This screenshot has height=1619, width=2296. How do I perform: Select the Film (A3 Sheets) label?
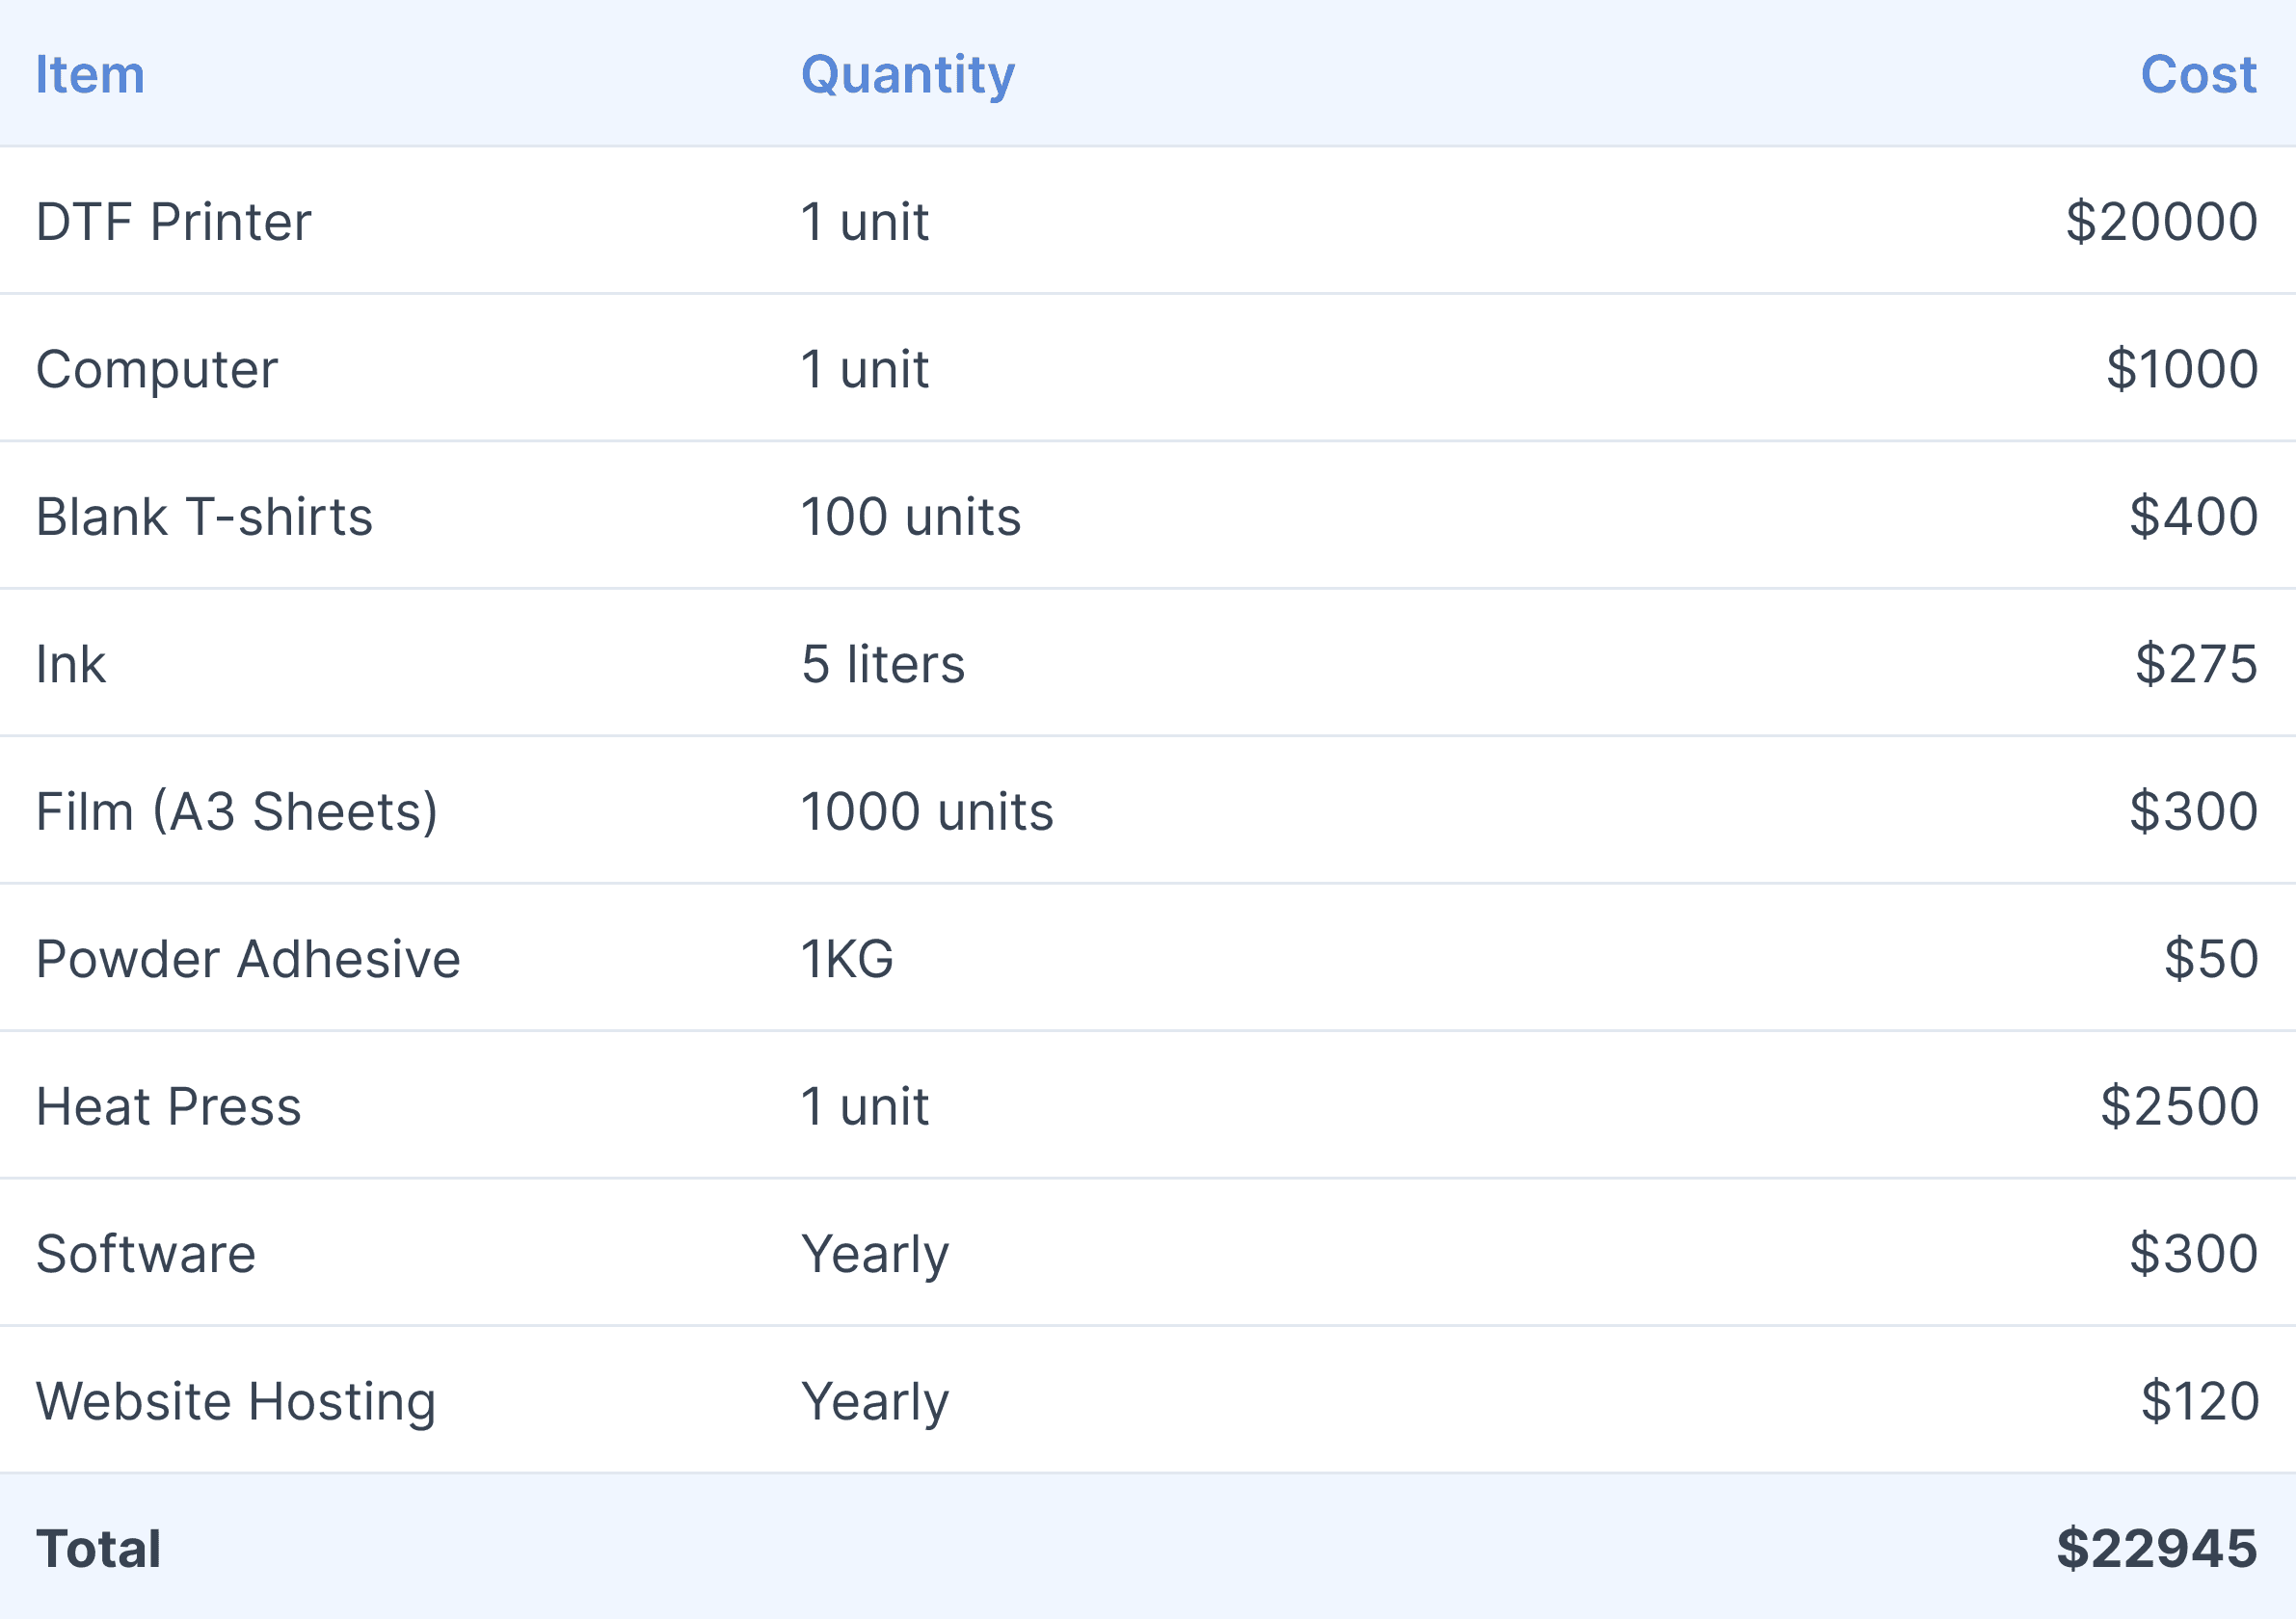[x=237, y=811]
